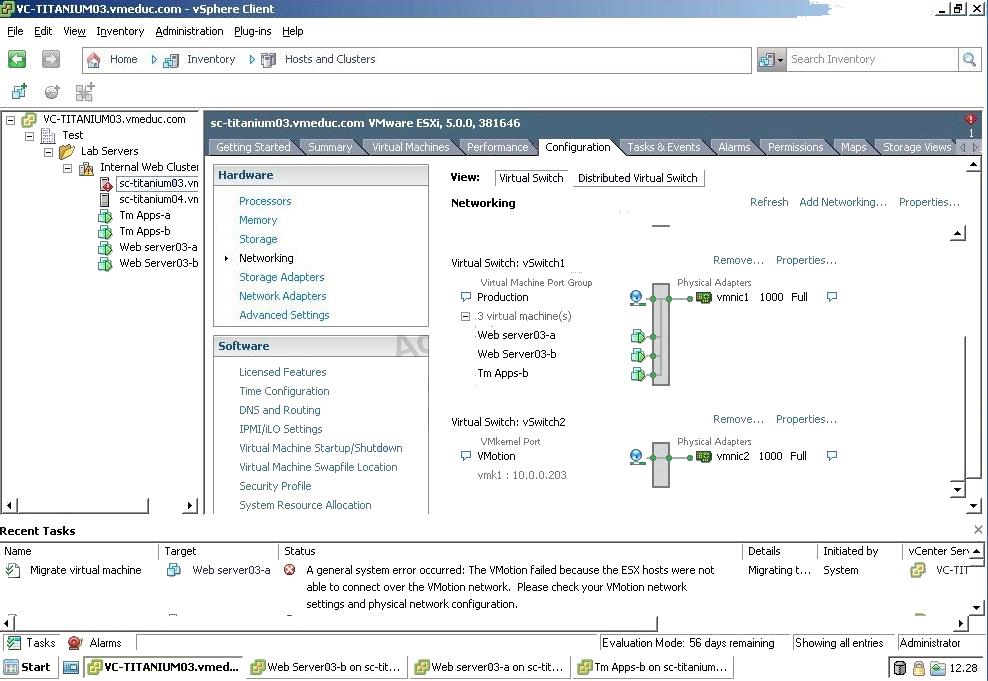
Task: Click the Search Inventory magnifier icon
Action: [969, 60]
